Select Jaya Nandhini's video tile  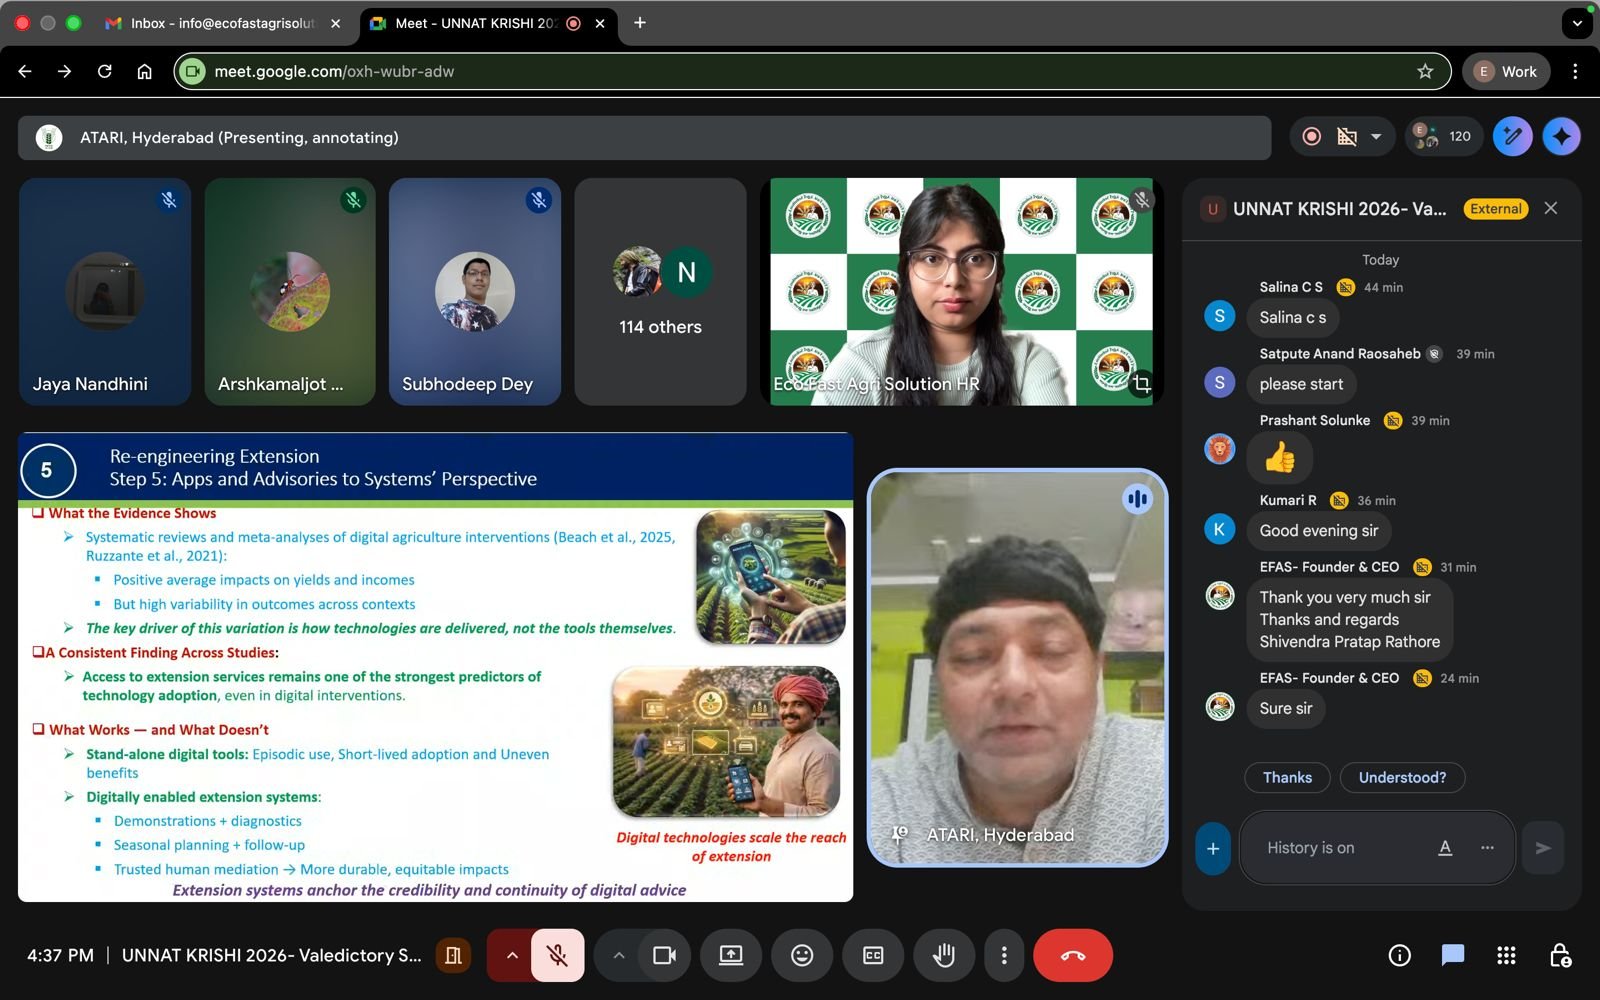pyautogui.click(x=105, y=291)
